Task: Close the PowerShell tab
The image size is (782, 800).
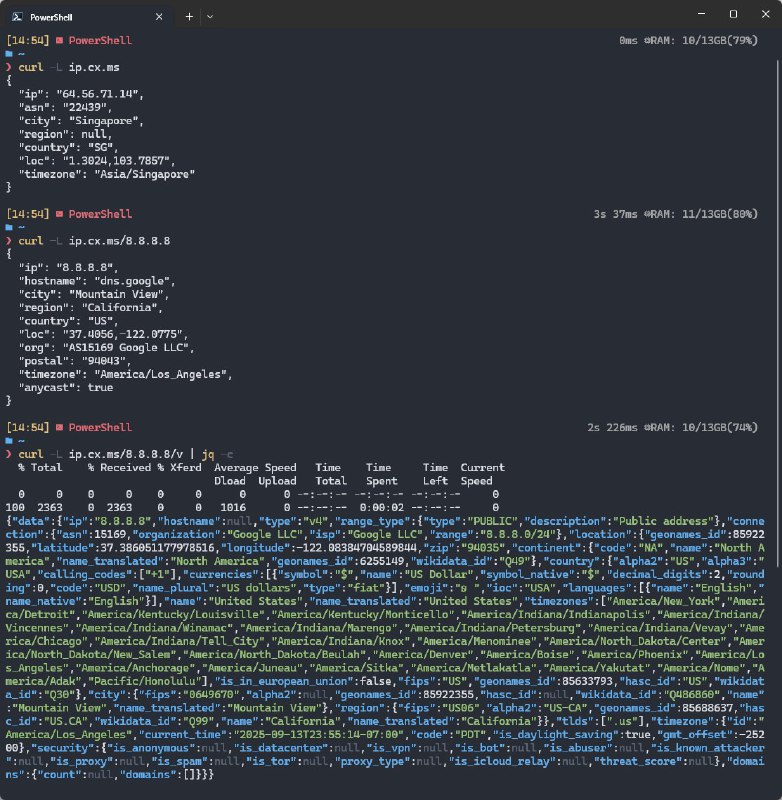Action: pyautogui.click(x=159, y=16)
